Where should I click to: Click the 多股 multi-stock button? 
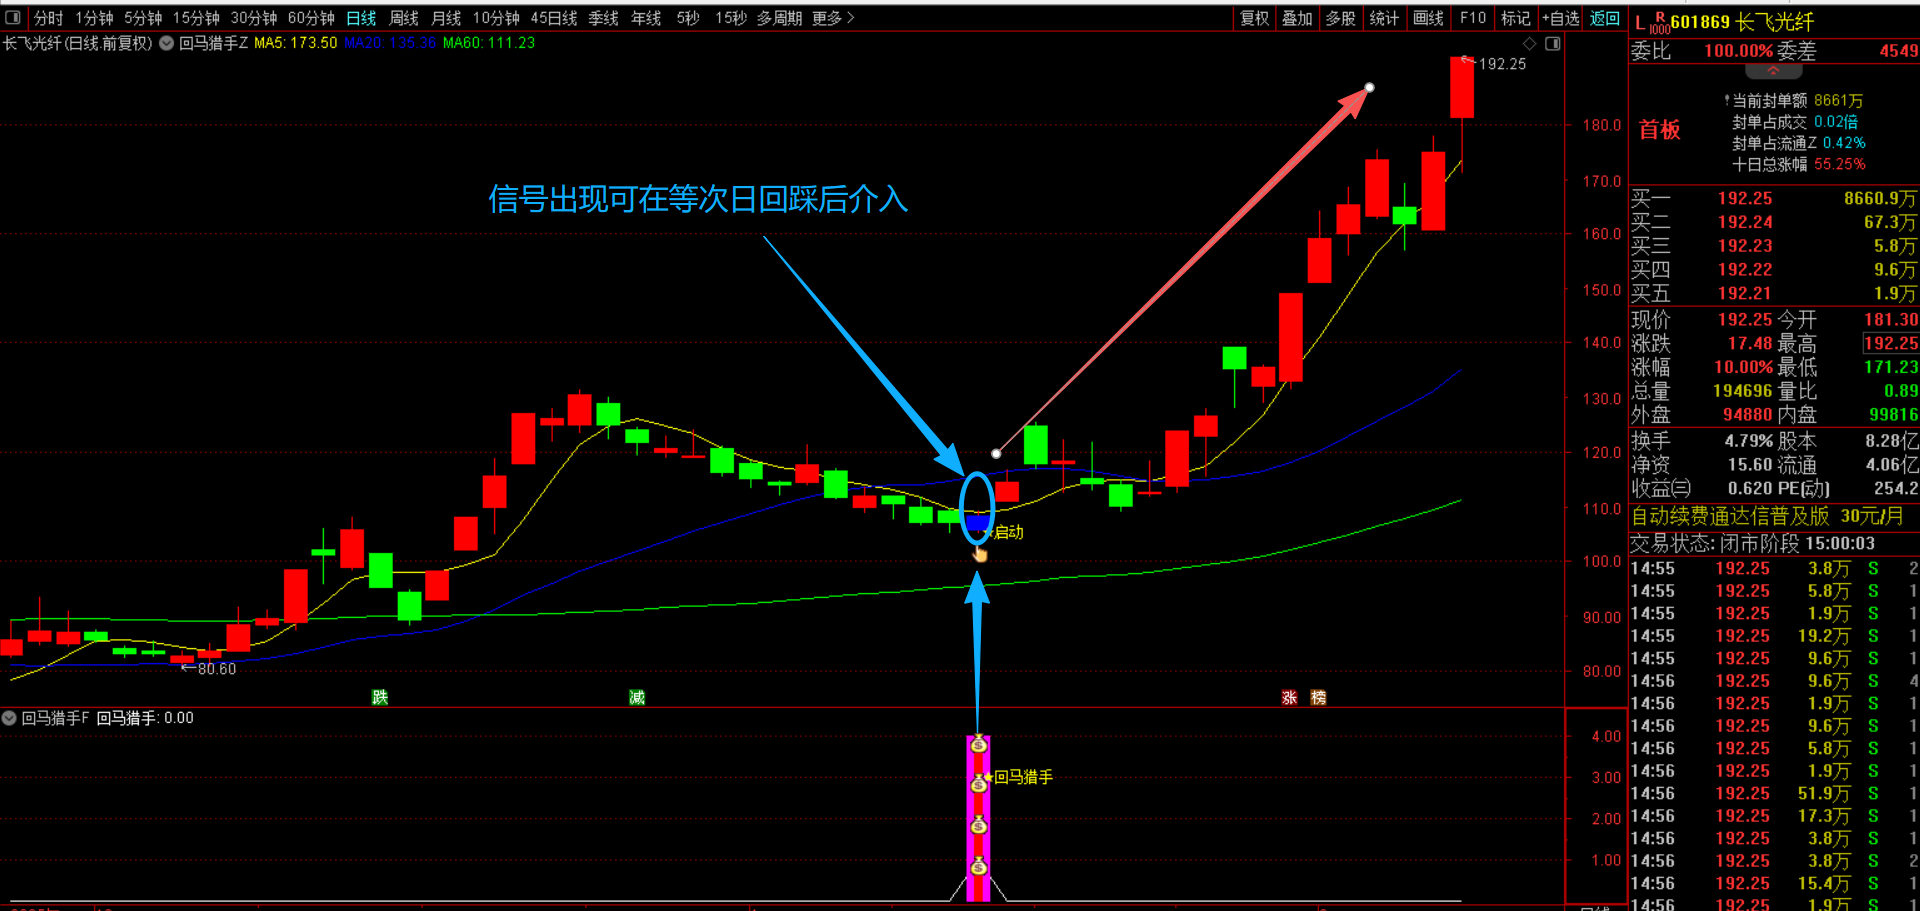point(1340,18)
